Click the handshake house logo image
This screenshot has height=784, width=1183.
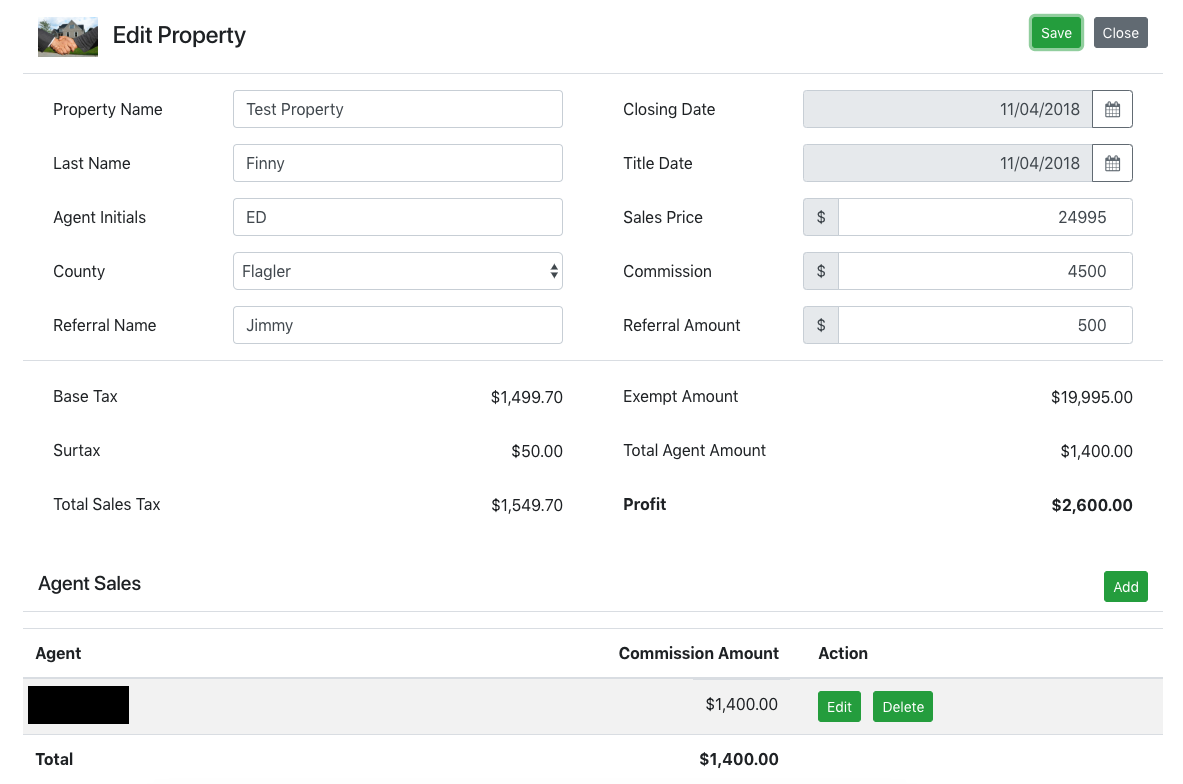(68, 36)
